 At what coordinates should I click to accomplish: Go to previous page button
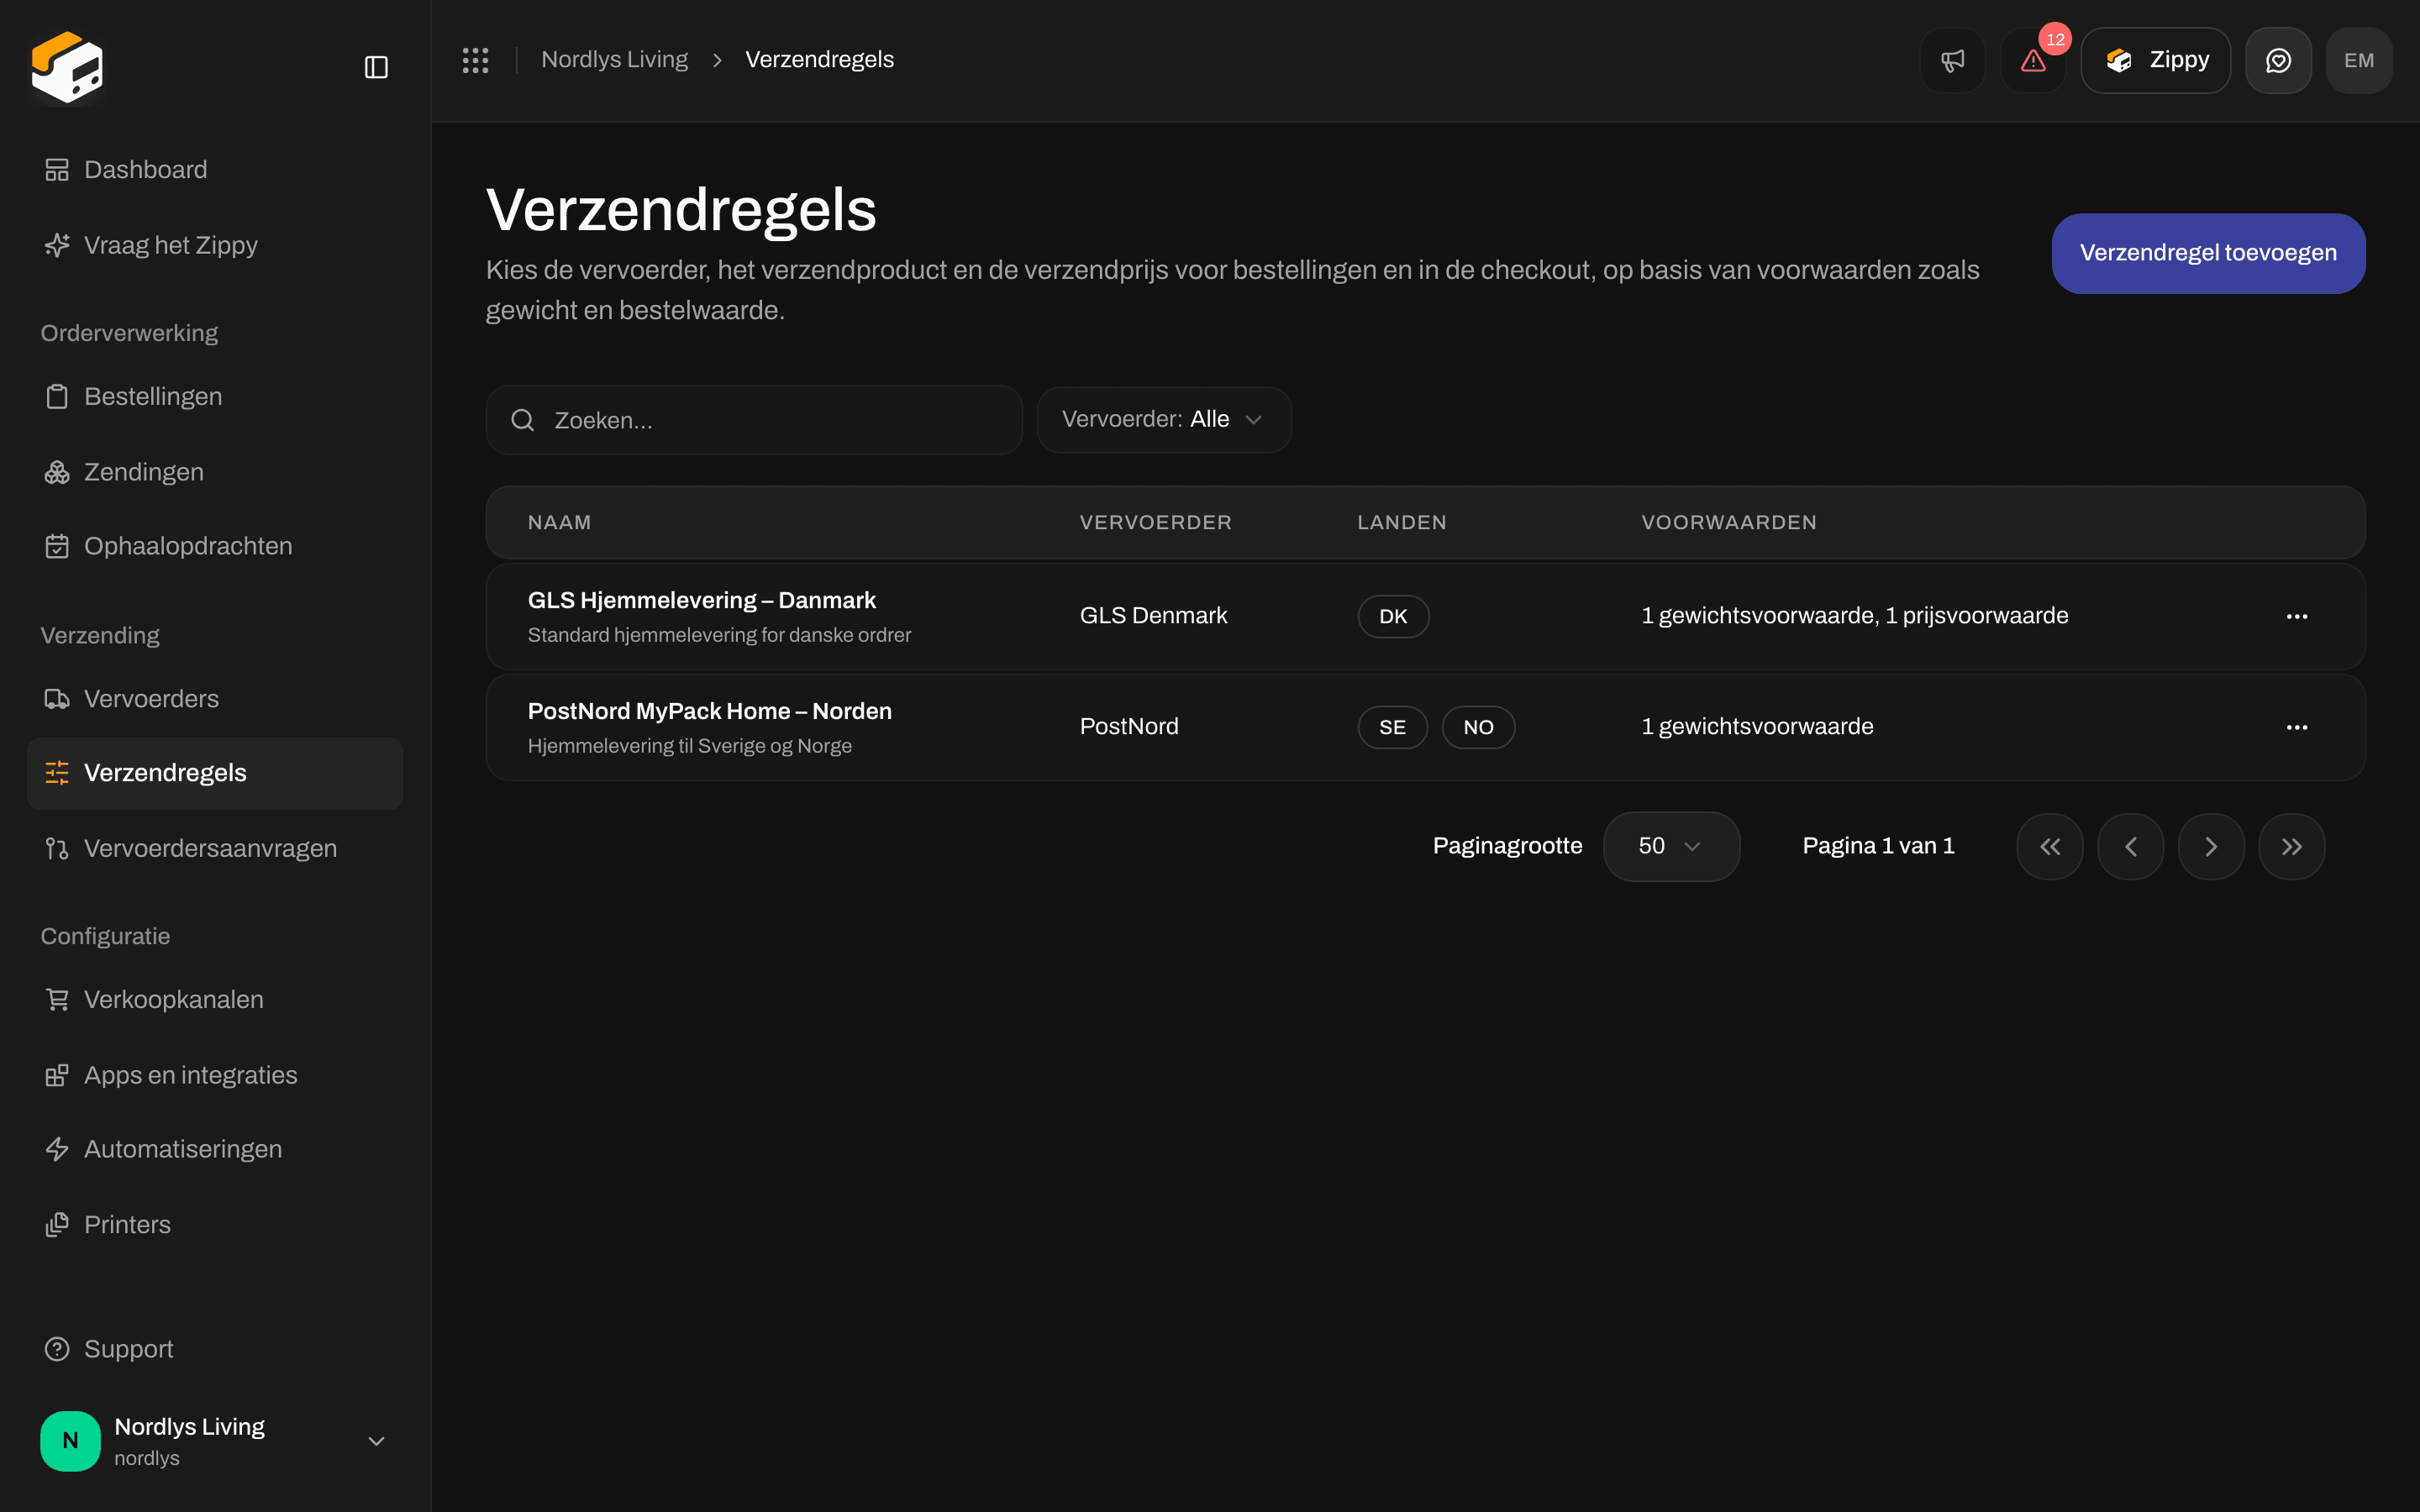click(x=2130, y=847)
